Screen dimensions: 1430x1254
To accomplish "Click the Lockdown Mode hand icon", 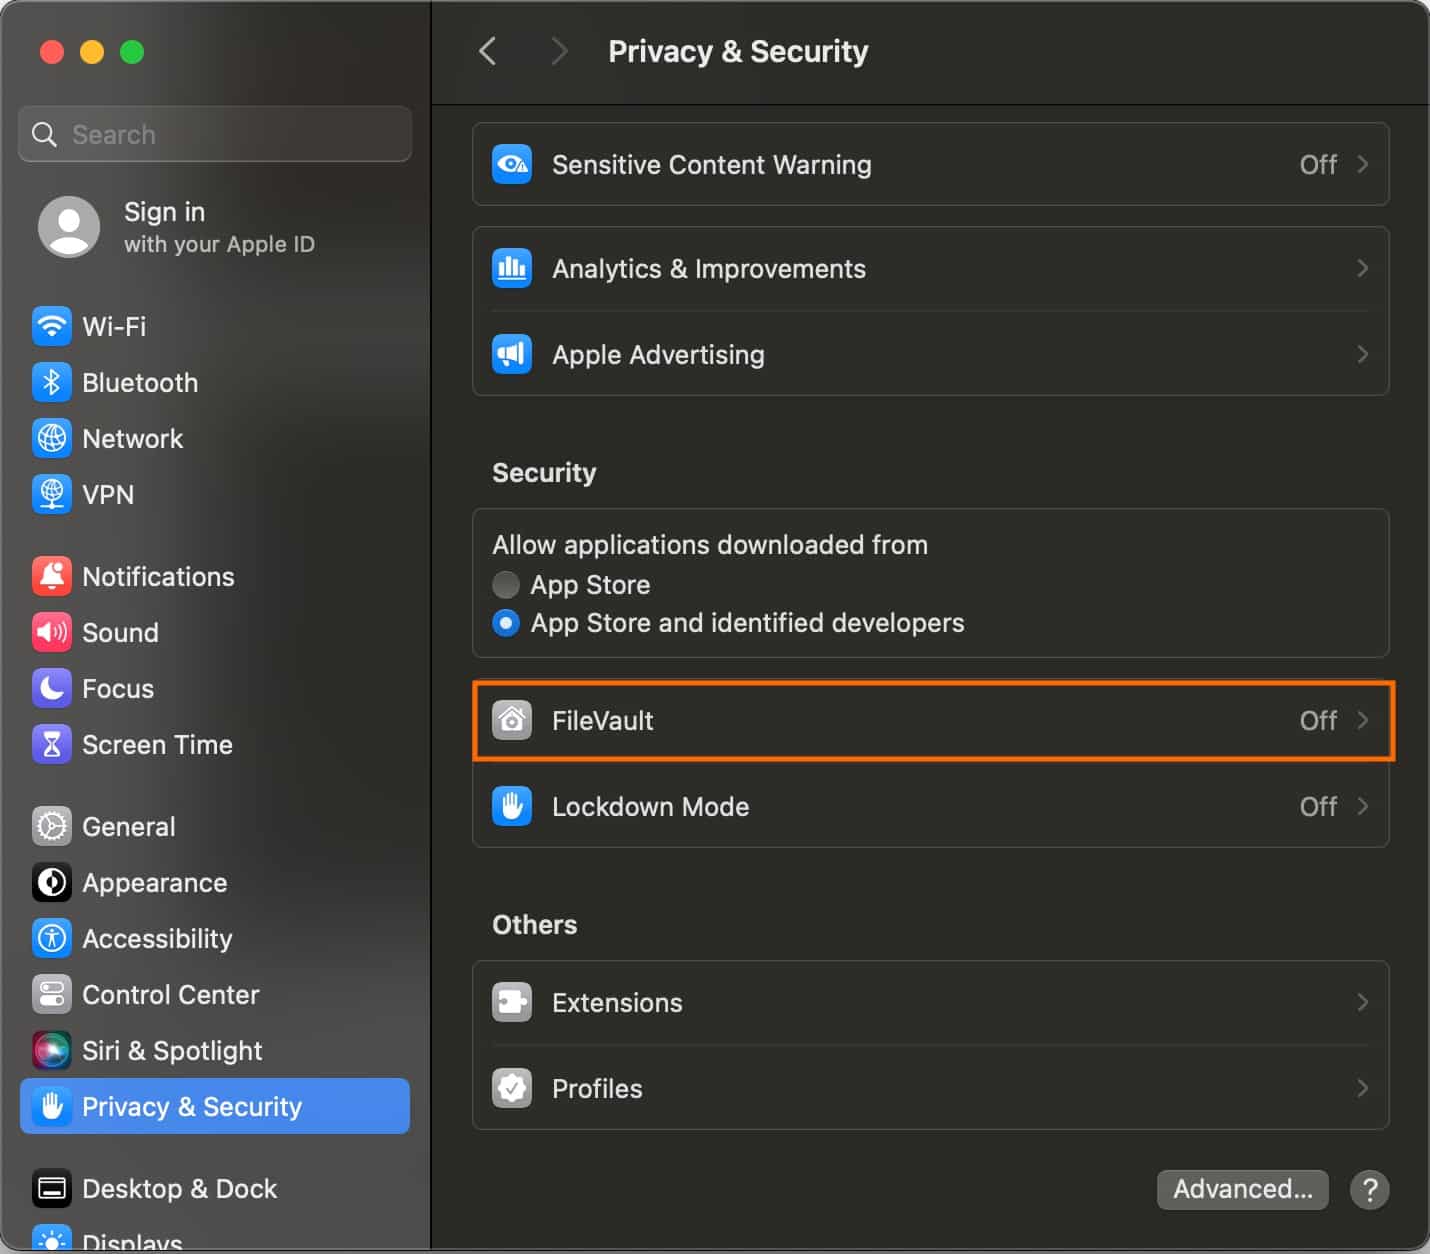I will (512, 806).
